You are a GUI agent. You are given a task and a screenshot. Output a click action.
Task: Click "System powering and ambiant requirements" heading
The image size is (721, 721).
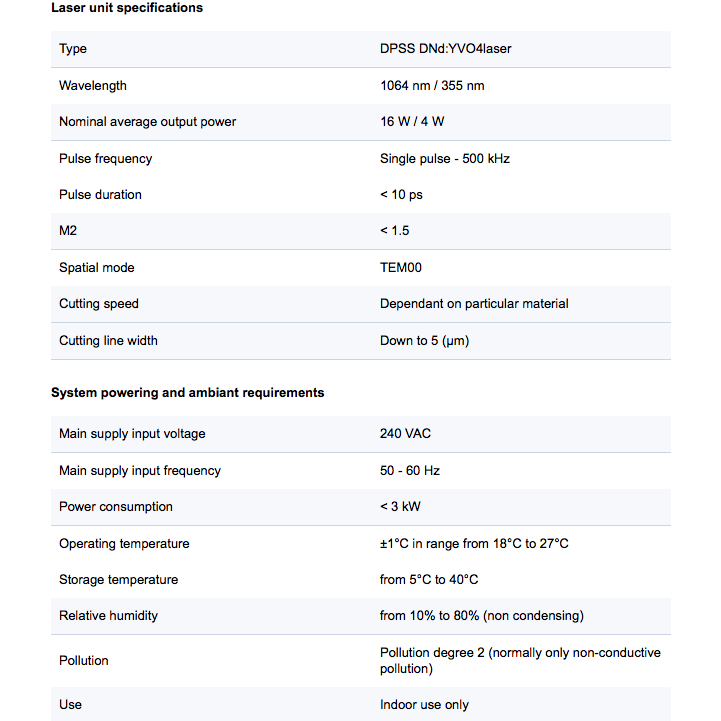tap(188, 393)
